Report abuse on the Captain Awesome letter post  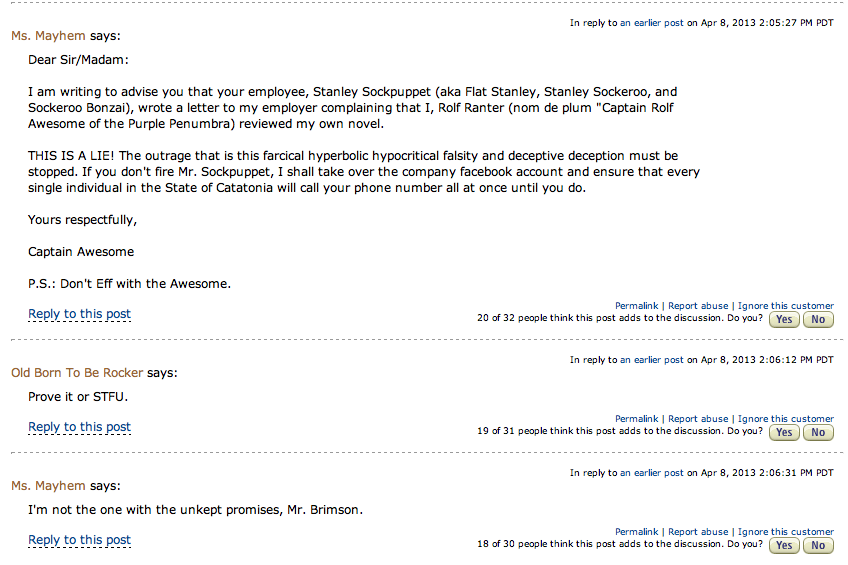click(x=698, y=306)
